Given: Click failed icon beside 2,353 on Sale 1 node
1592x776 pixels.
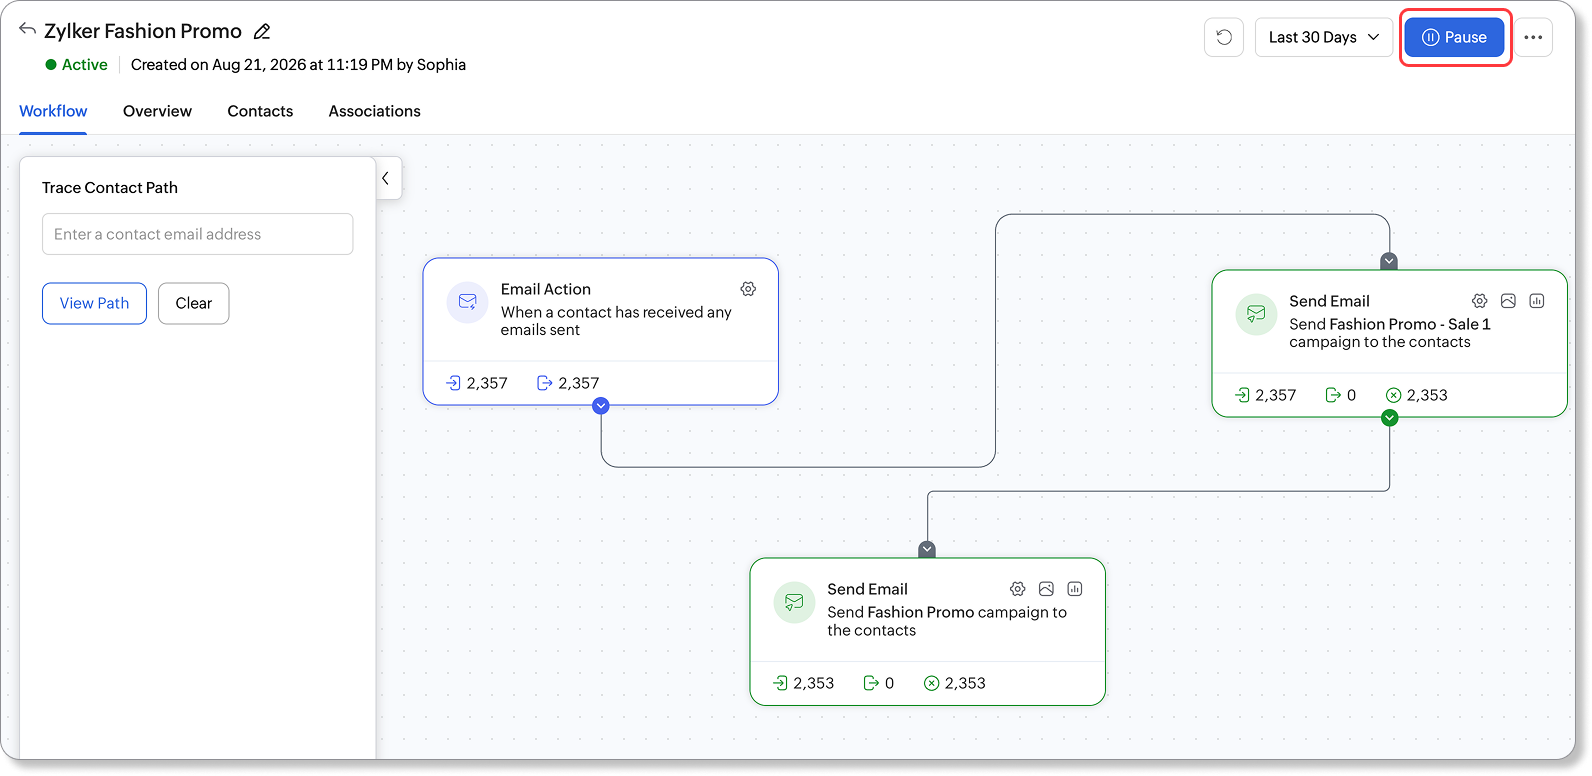Looking at the screenshot, I should (1394, 395).
